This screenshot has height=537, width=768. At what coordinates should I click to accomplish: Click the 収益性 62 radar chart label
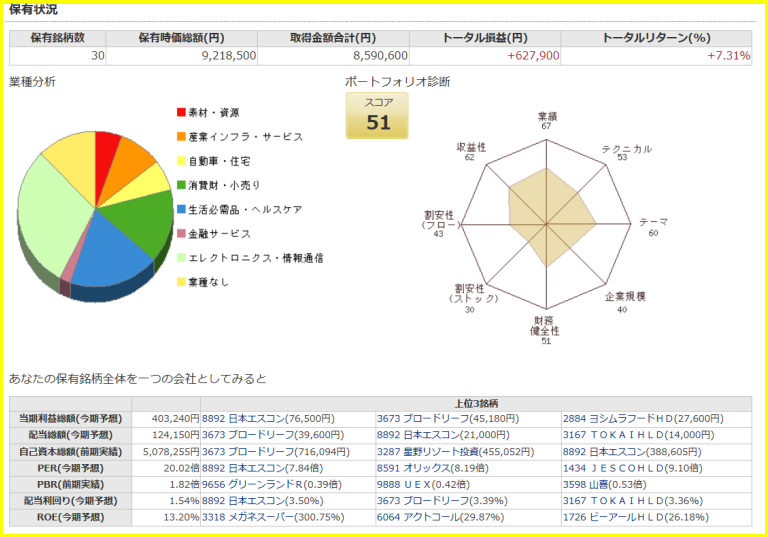[471, 151]
